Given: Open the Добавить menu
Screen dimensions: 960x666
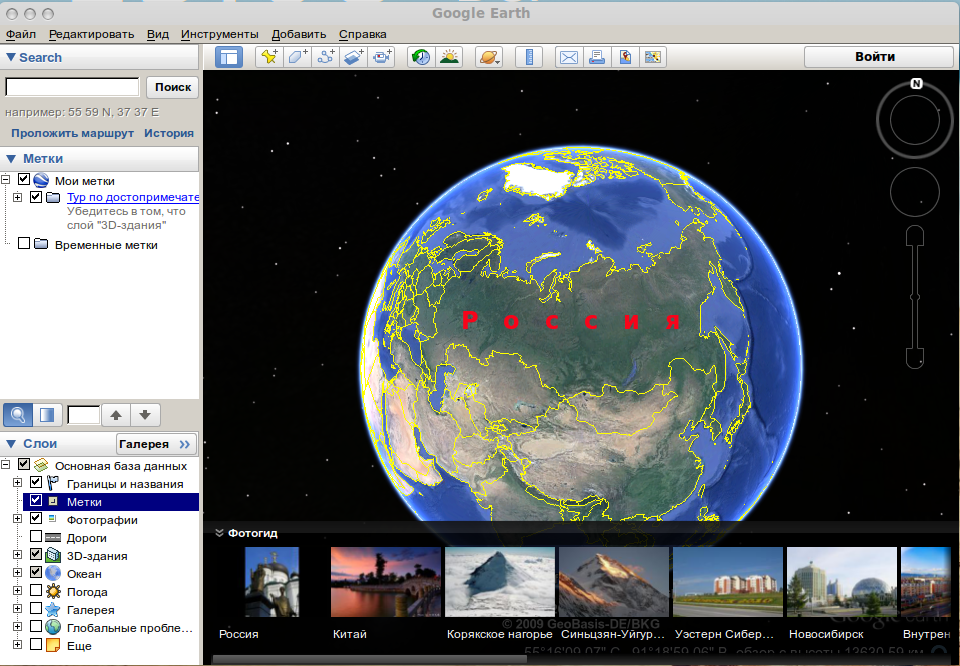Looking at the screenshot, I should [x=299, y=34].
